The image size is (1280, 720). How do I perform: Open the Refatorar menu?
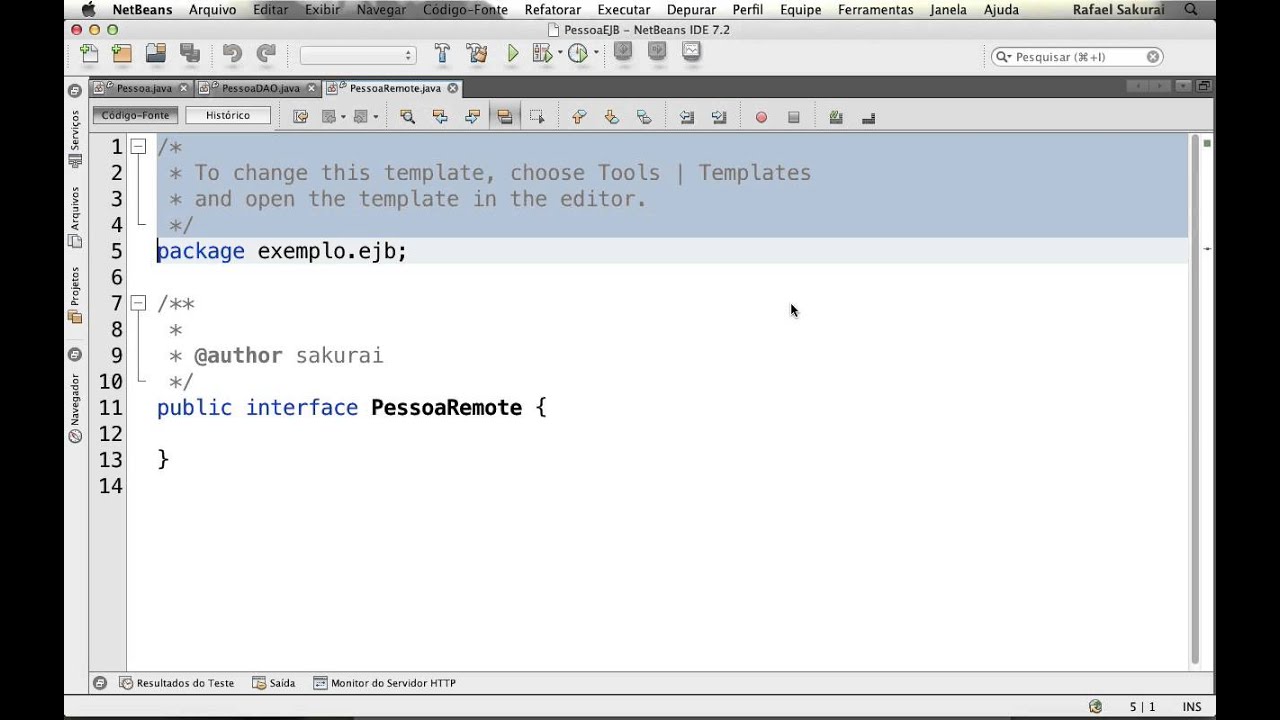click(x=553, y=10)
